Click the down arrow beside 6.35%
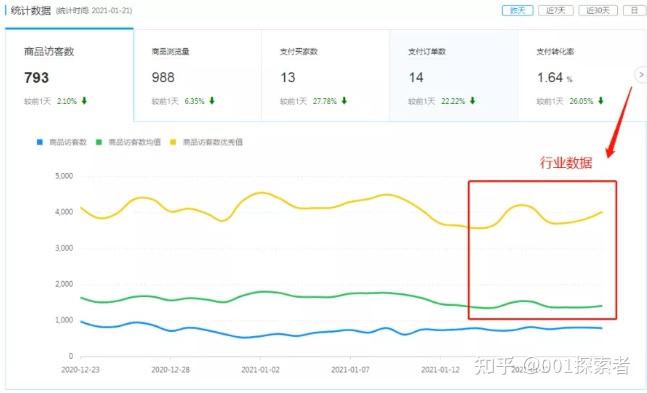This screenshot has width=647, height=393. point(212,101)
